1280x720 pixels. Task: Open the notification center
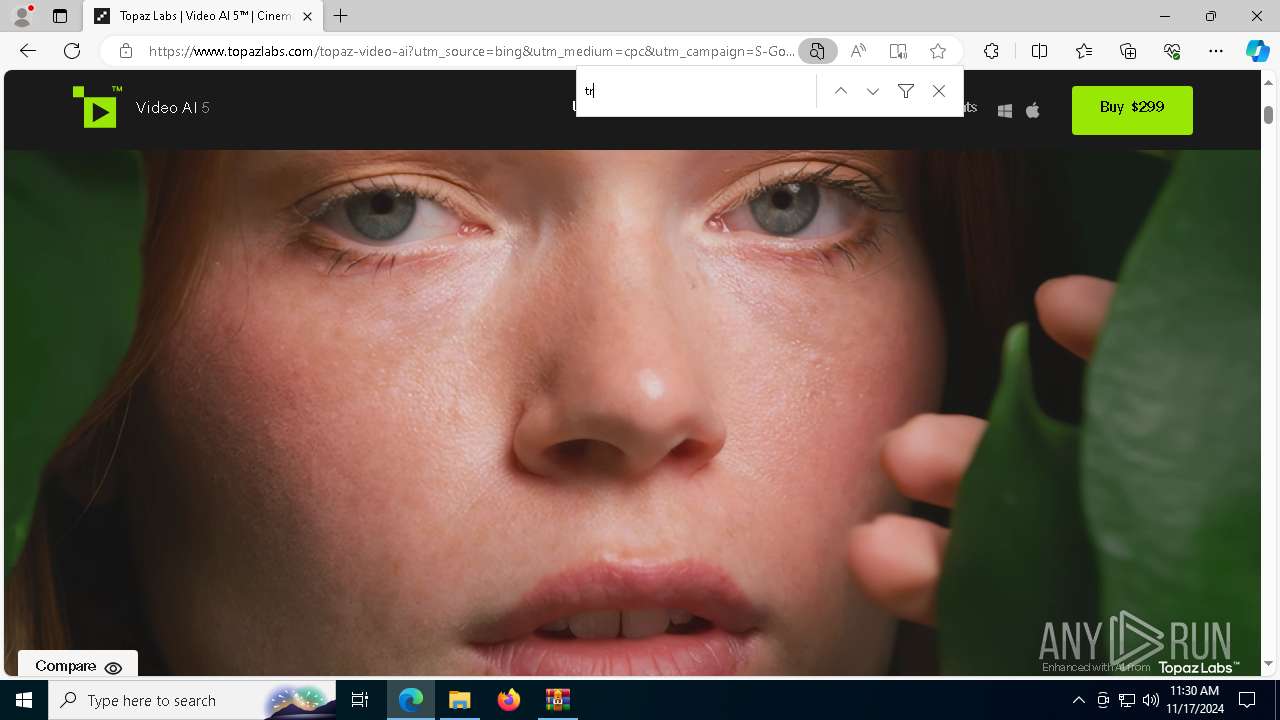(1247, 700)
